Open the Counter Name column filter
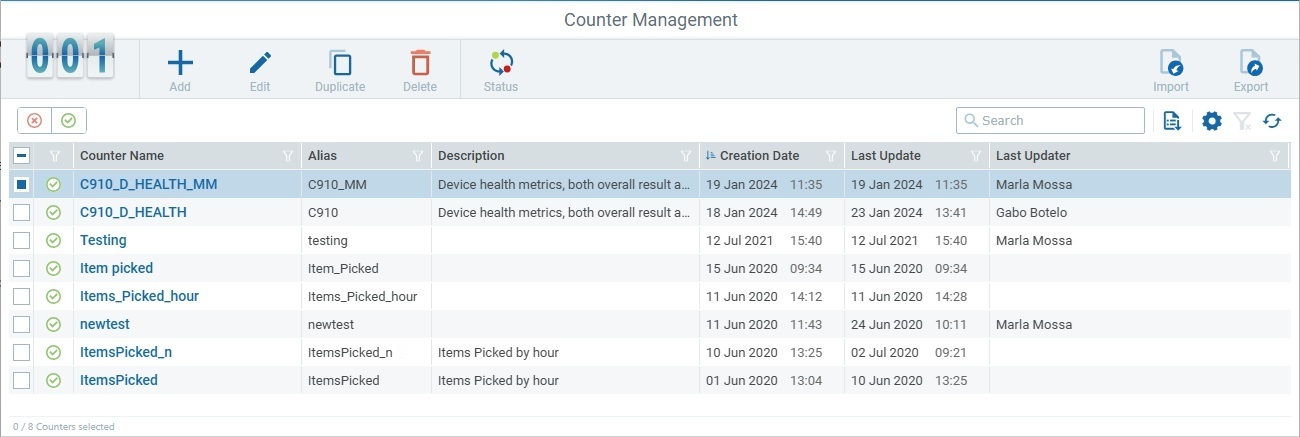The height and width of the screenshot is (437, 1300). 288,156
